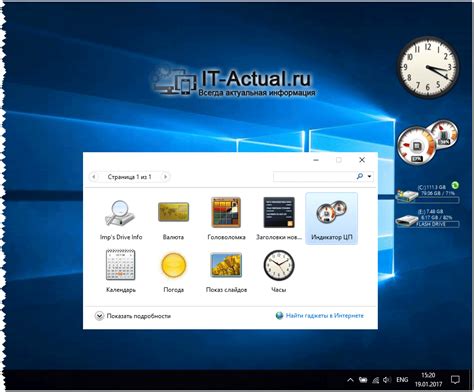Close the gadgets gallery window
This screenshot has width=474, height=392.
[362, 160]
